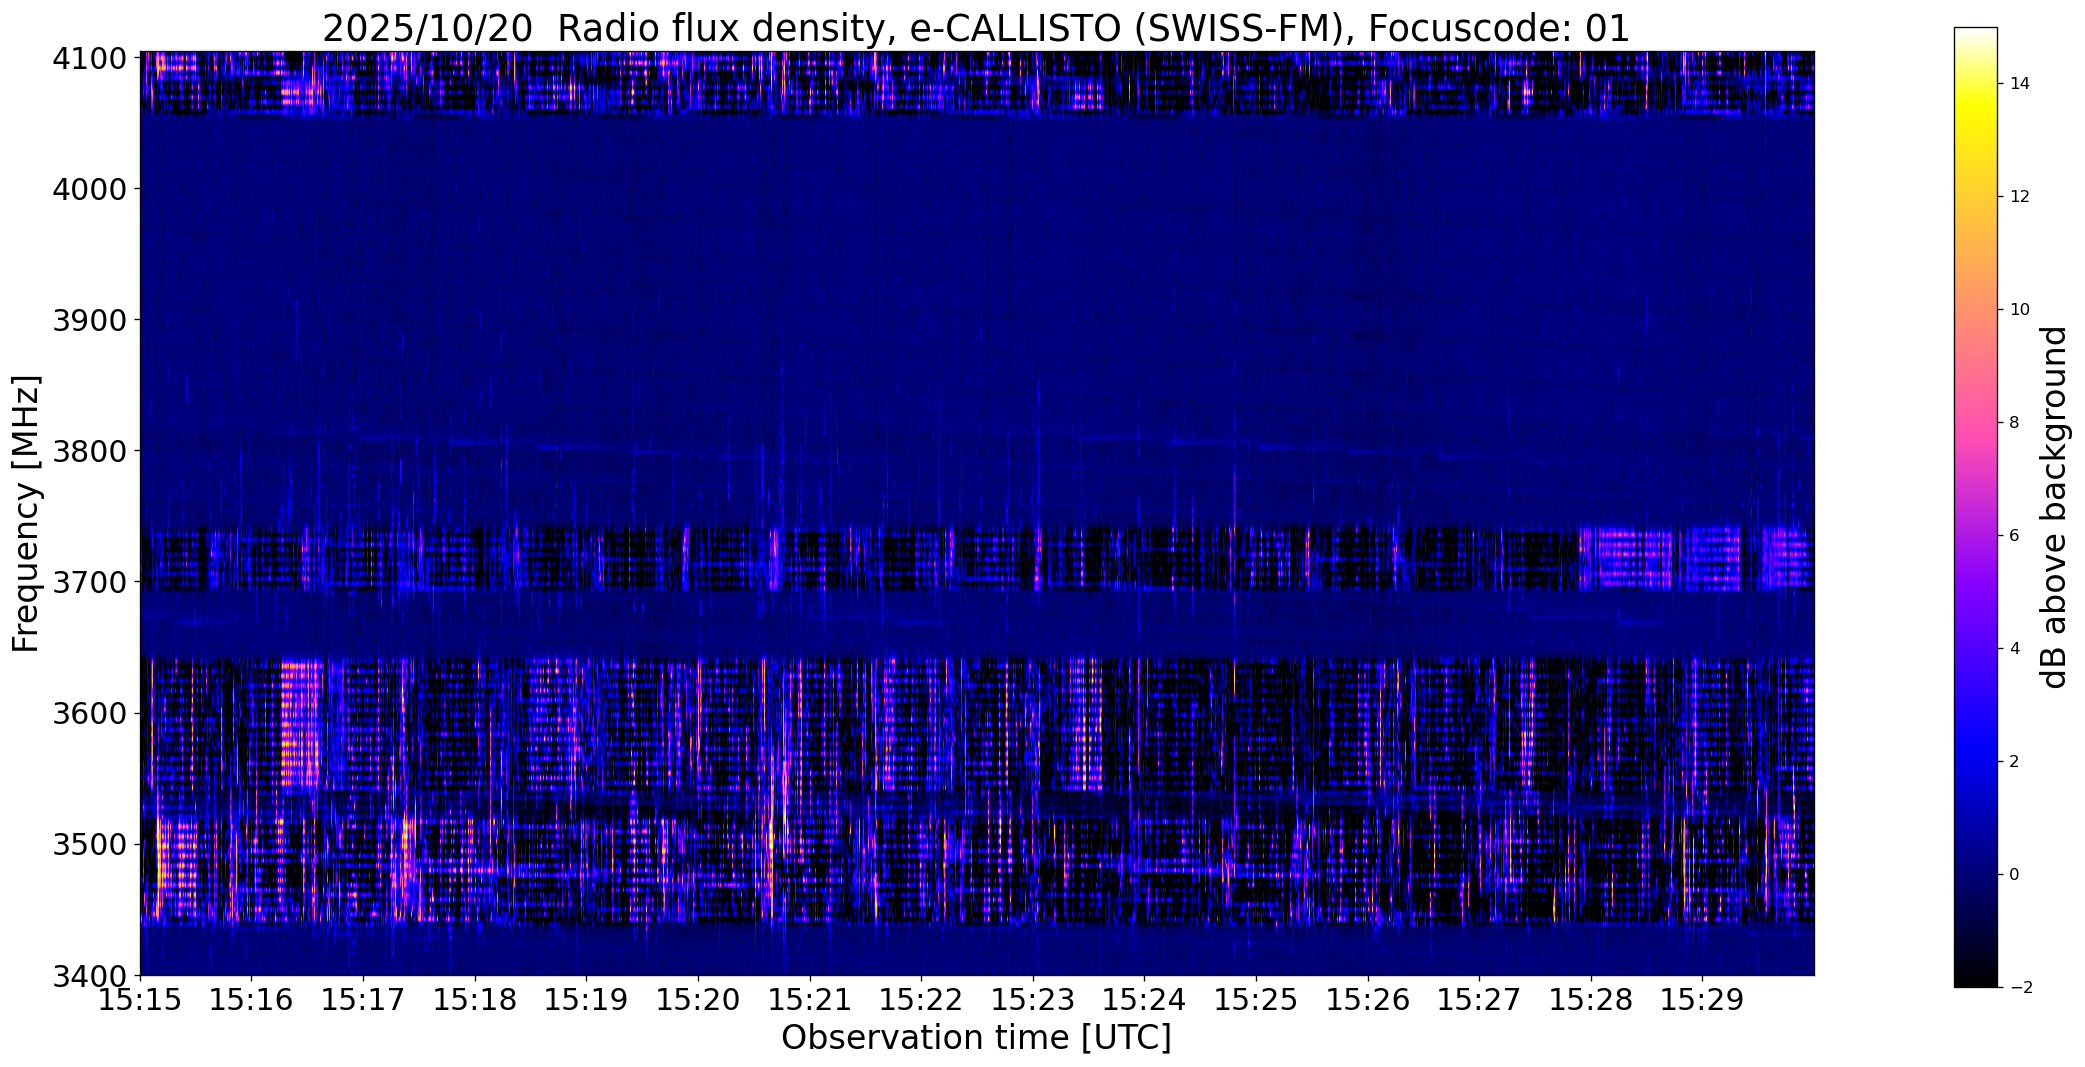Viewport: 2085px width, 1067px height.
Task: Click the "dB above background" colorbar label
Action: pos(2054,507)
